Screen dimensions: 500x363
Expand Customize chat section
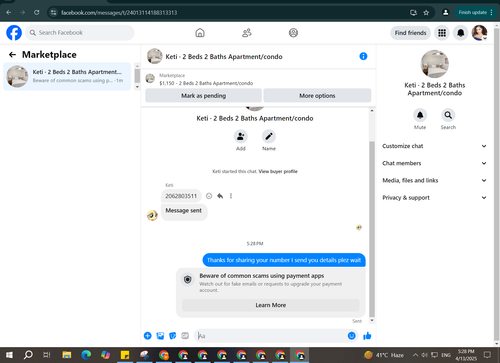pyautogui.click(x=434, y=146)
